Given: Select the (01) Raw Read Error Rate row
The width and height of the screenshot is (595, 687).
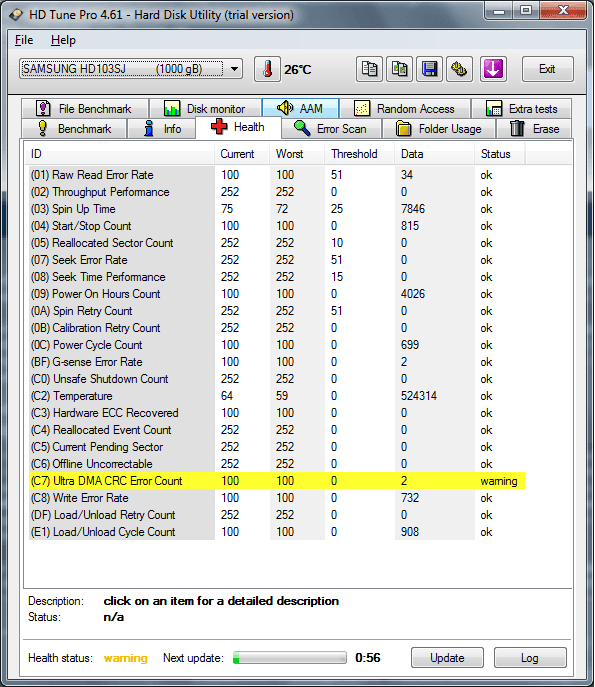Looking at the screenshot, I should coord(277,175).
